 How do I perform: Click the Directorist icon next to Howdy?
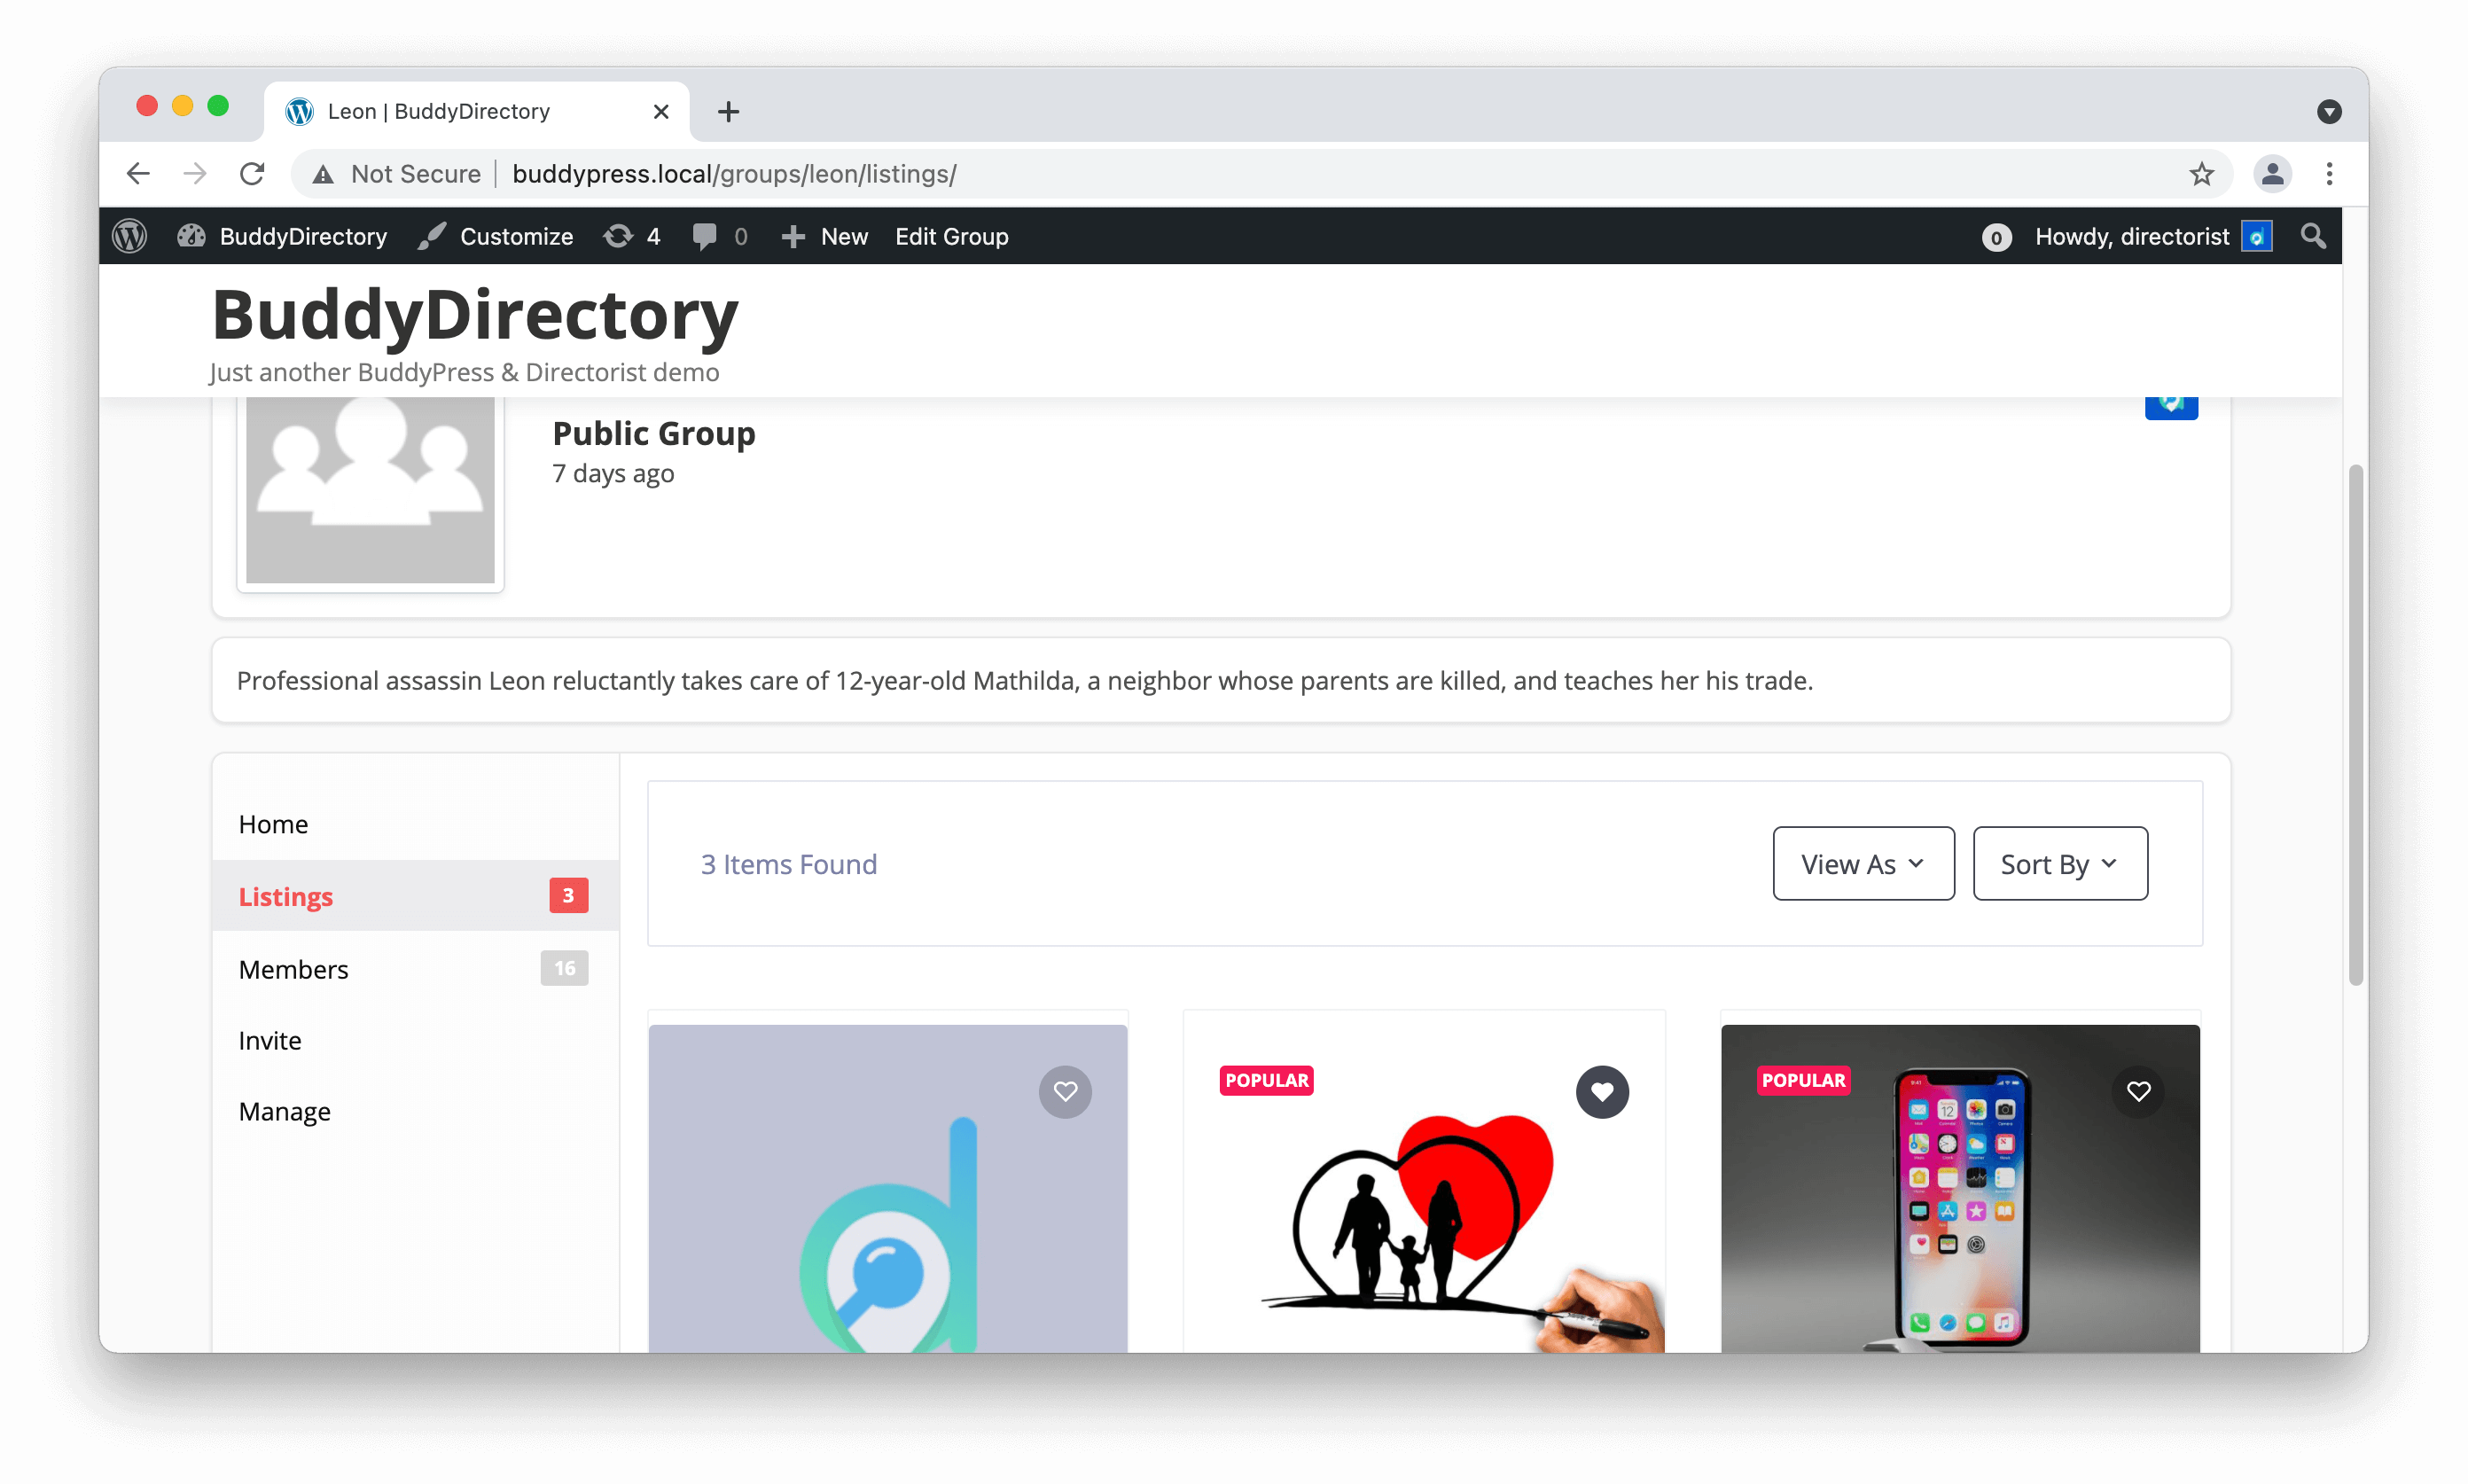point(2258,236)
